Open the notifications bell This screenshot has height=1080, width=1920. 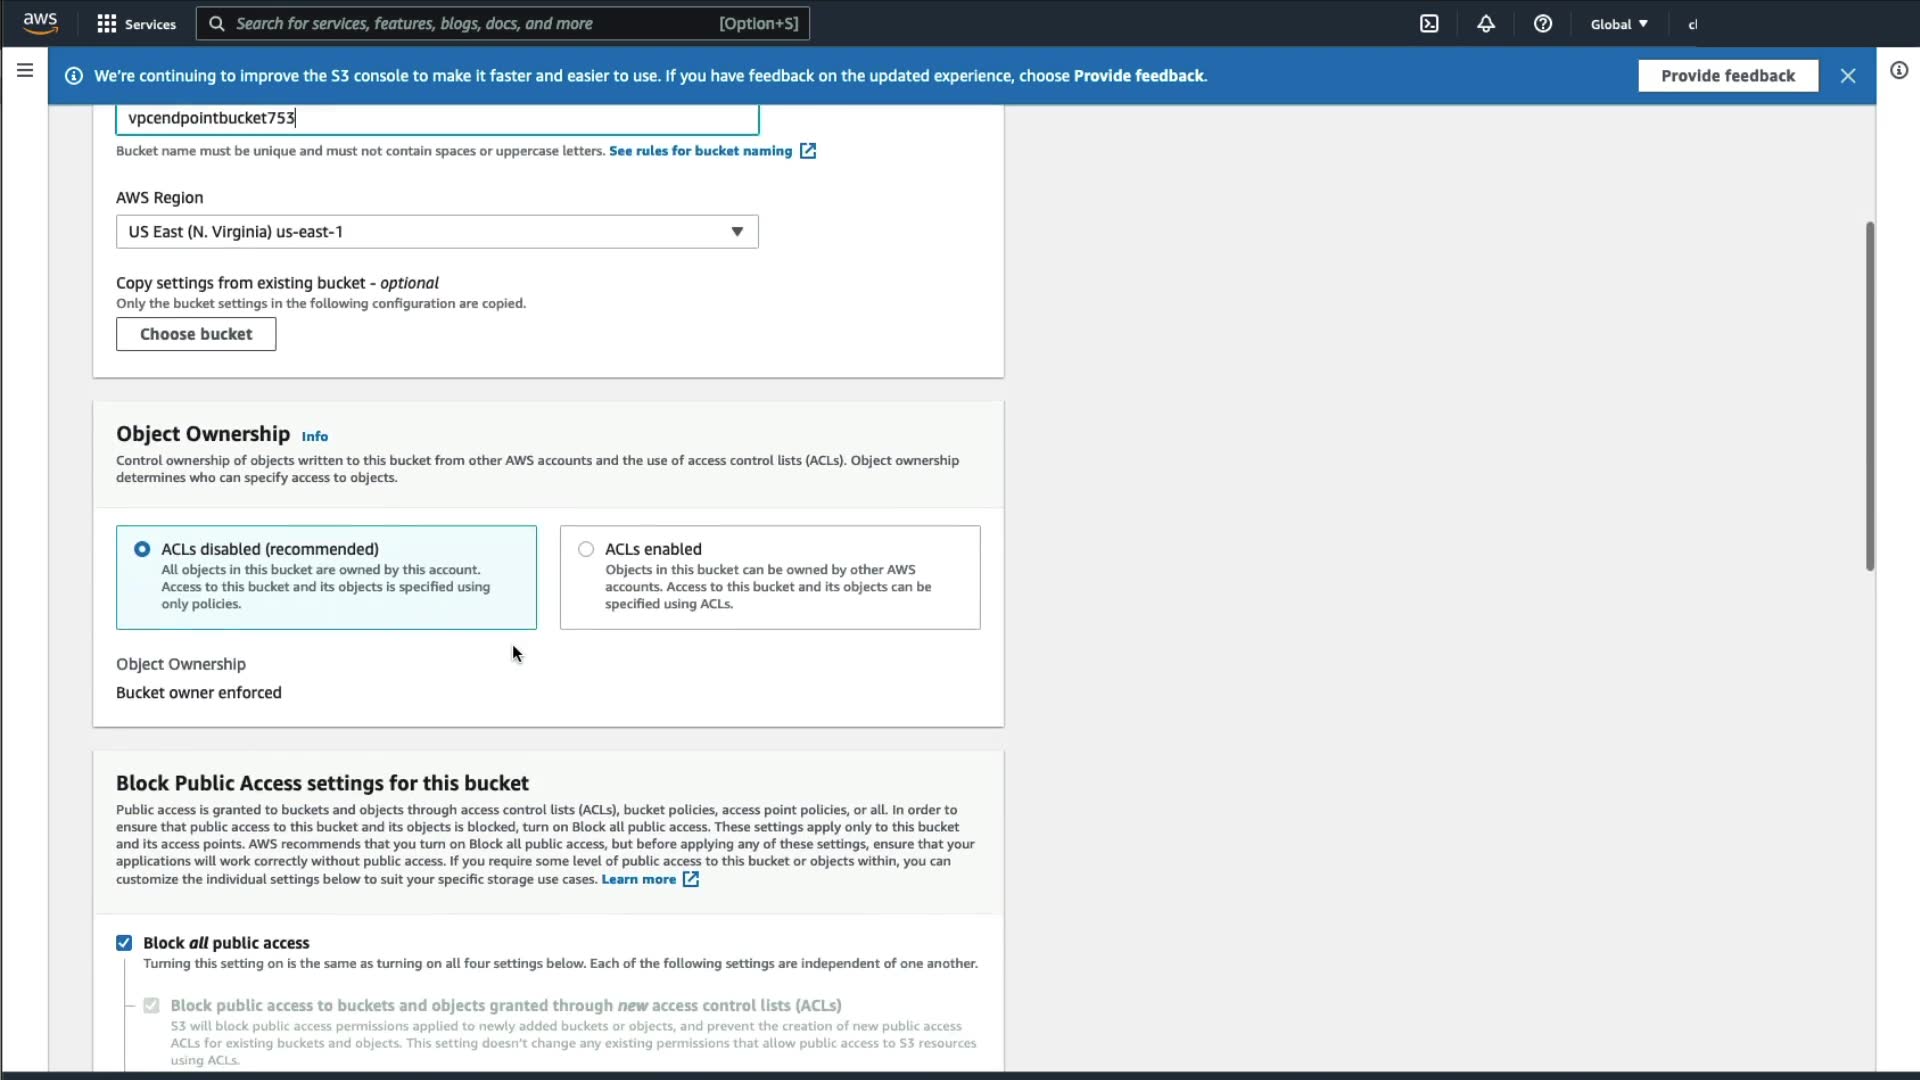point(1486,24)
